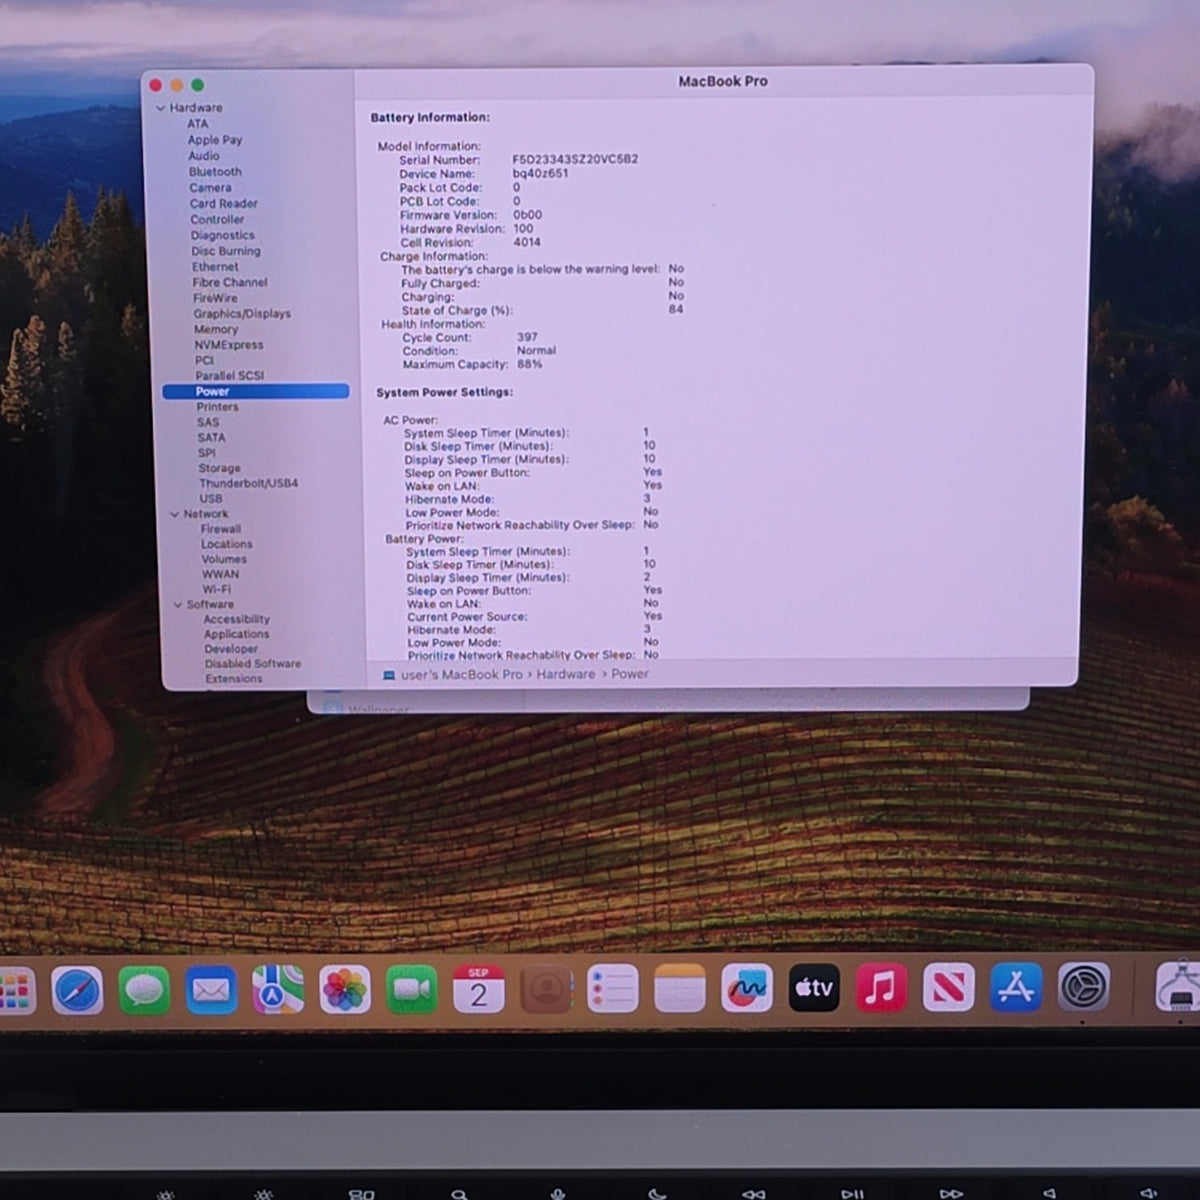The width and height of the screenshot is (1200, 1200).
Task: Select Locations under Network
Action: 226,544
